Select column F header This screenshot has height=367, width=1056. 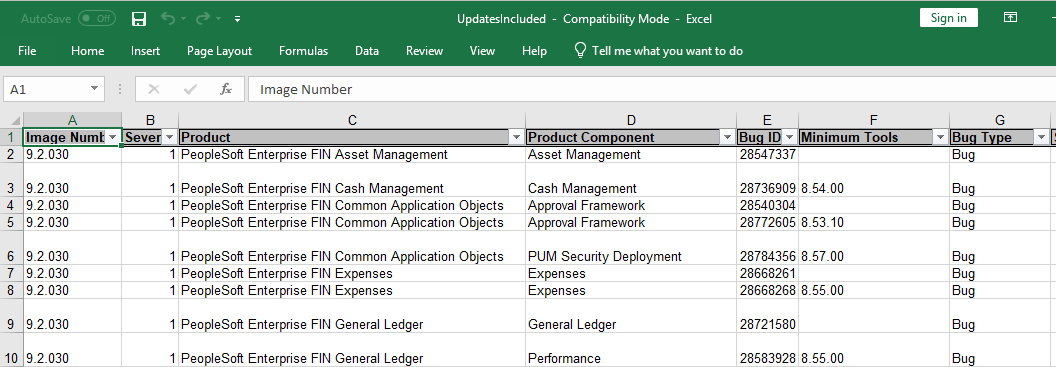tap(874, 120)
